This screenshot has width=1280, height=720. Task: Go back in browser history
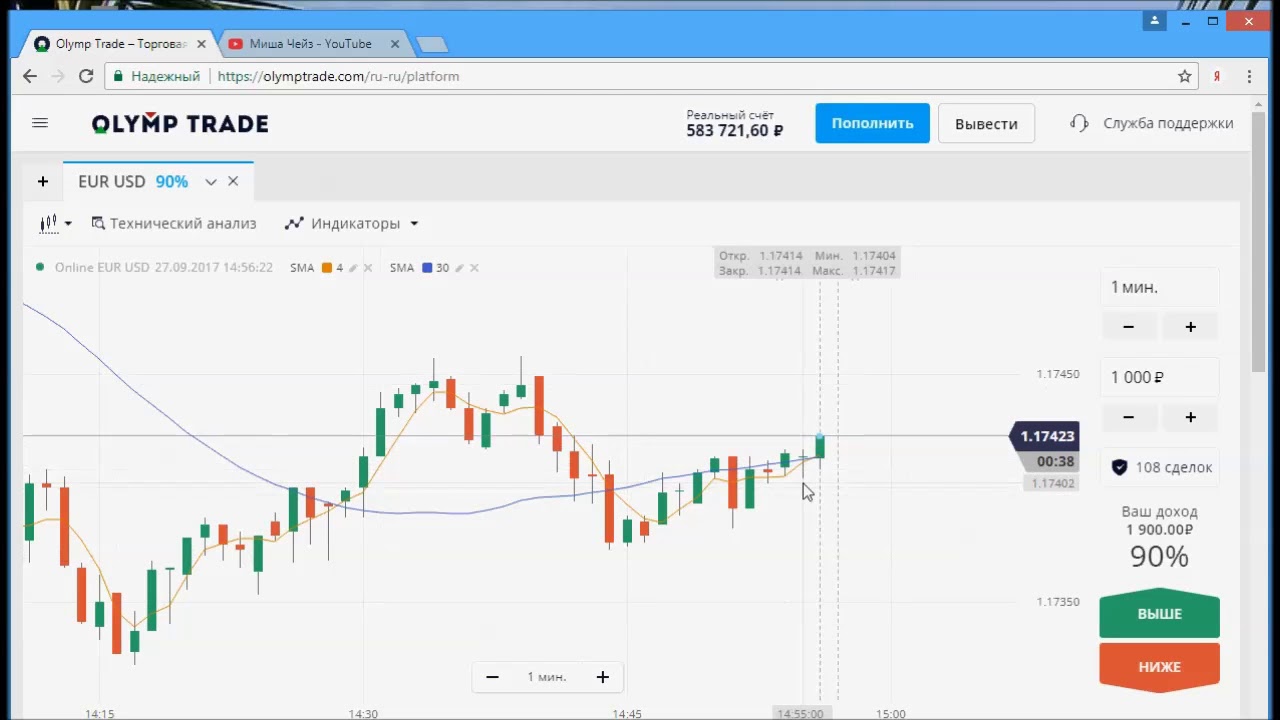[x=30, y=76]
